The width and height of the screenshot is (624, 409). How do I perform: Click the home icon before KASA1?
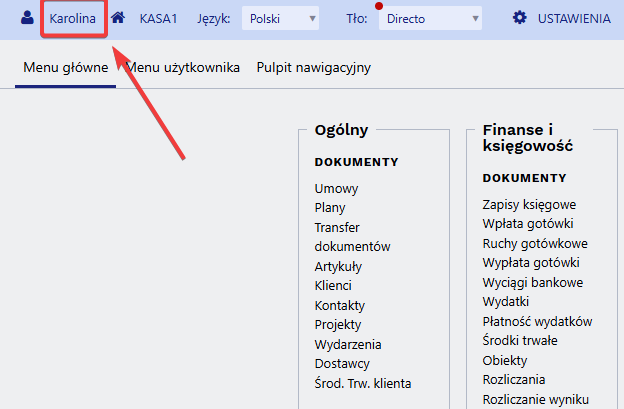(118, 18)
